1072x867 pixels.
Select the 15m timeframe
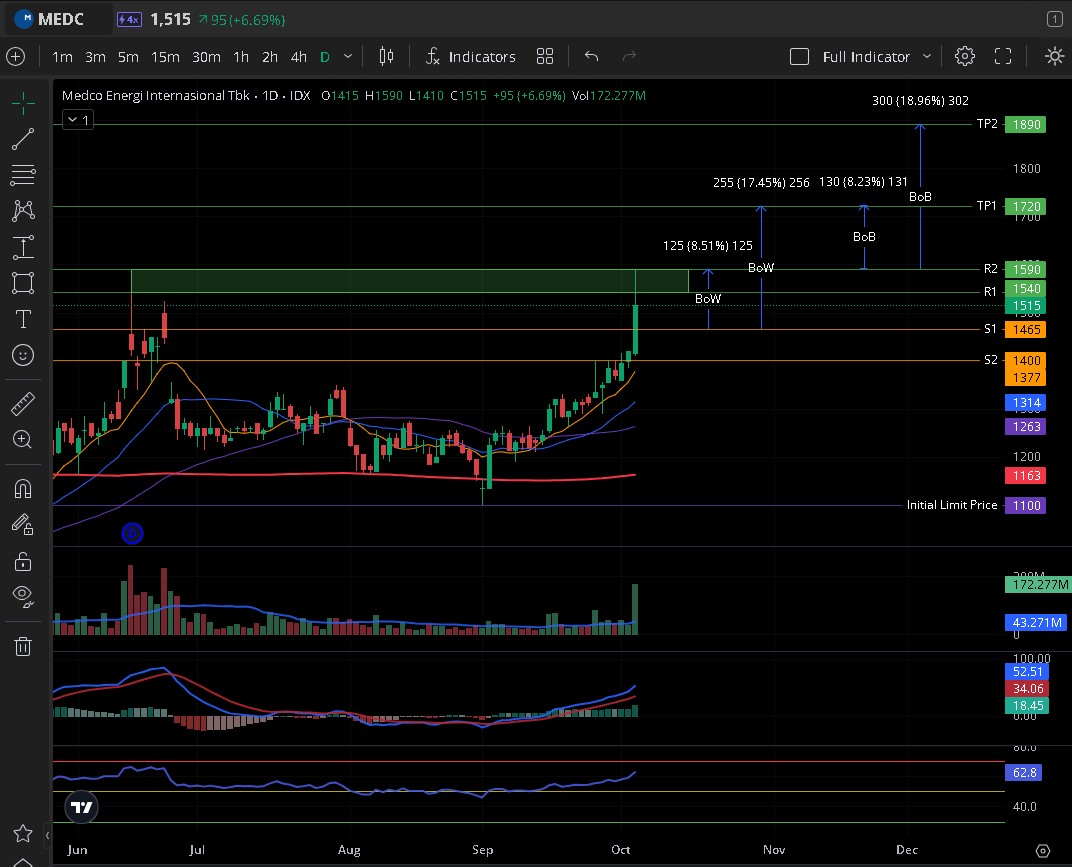(164, 57)
